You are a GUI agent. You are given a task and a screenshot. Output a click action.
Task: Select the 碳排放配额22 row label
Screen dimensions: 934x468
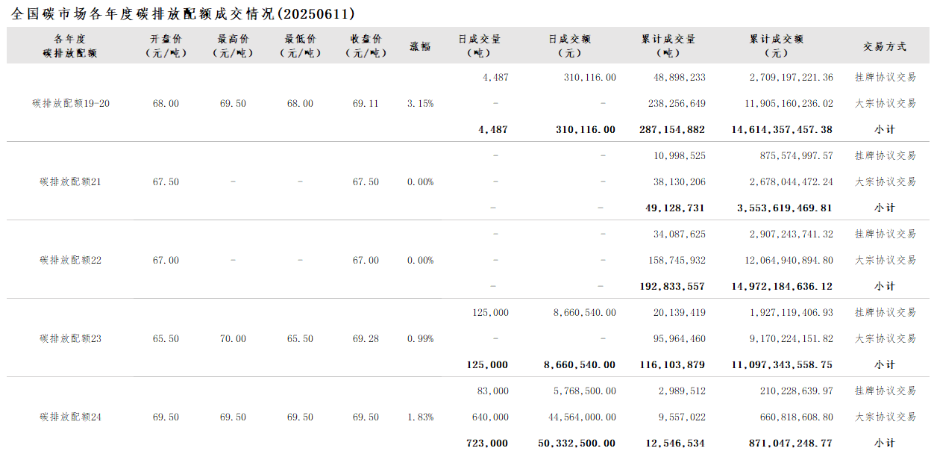coord(71,260)
